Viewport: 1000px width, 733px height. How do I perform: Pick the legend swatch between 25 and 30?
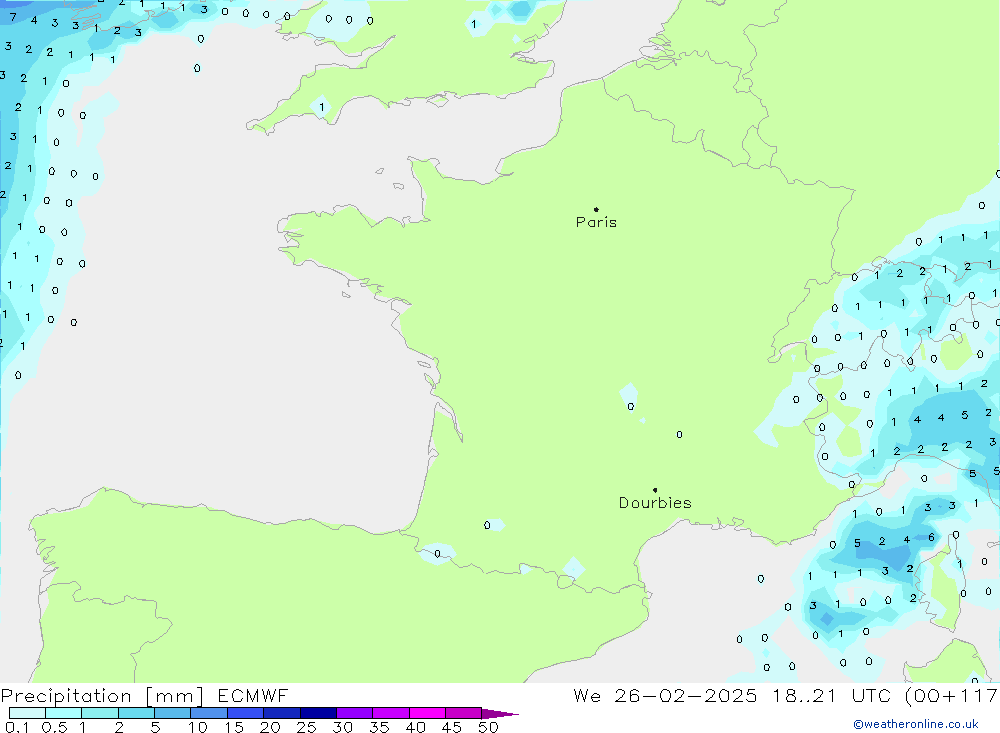coord(318,713)
